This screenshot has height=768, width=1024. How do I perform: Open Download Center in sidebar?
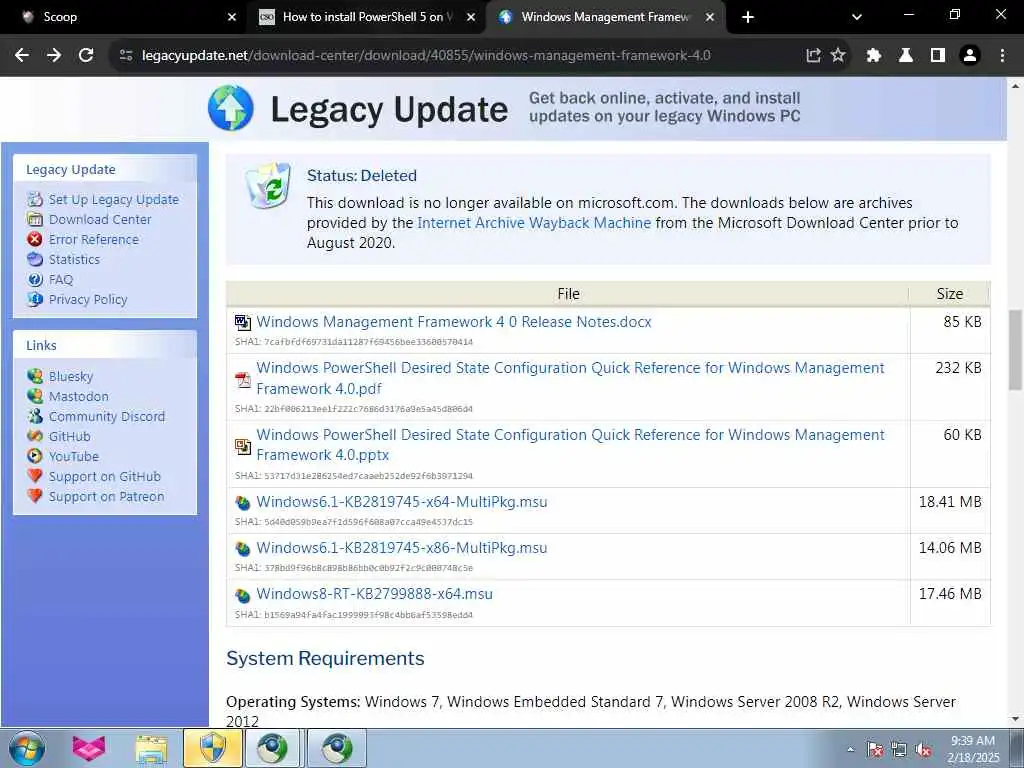[x=100, y=219]
